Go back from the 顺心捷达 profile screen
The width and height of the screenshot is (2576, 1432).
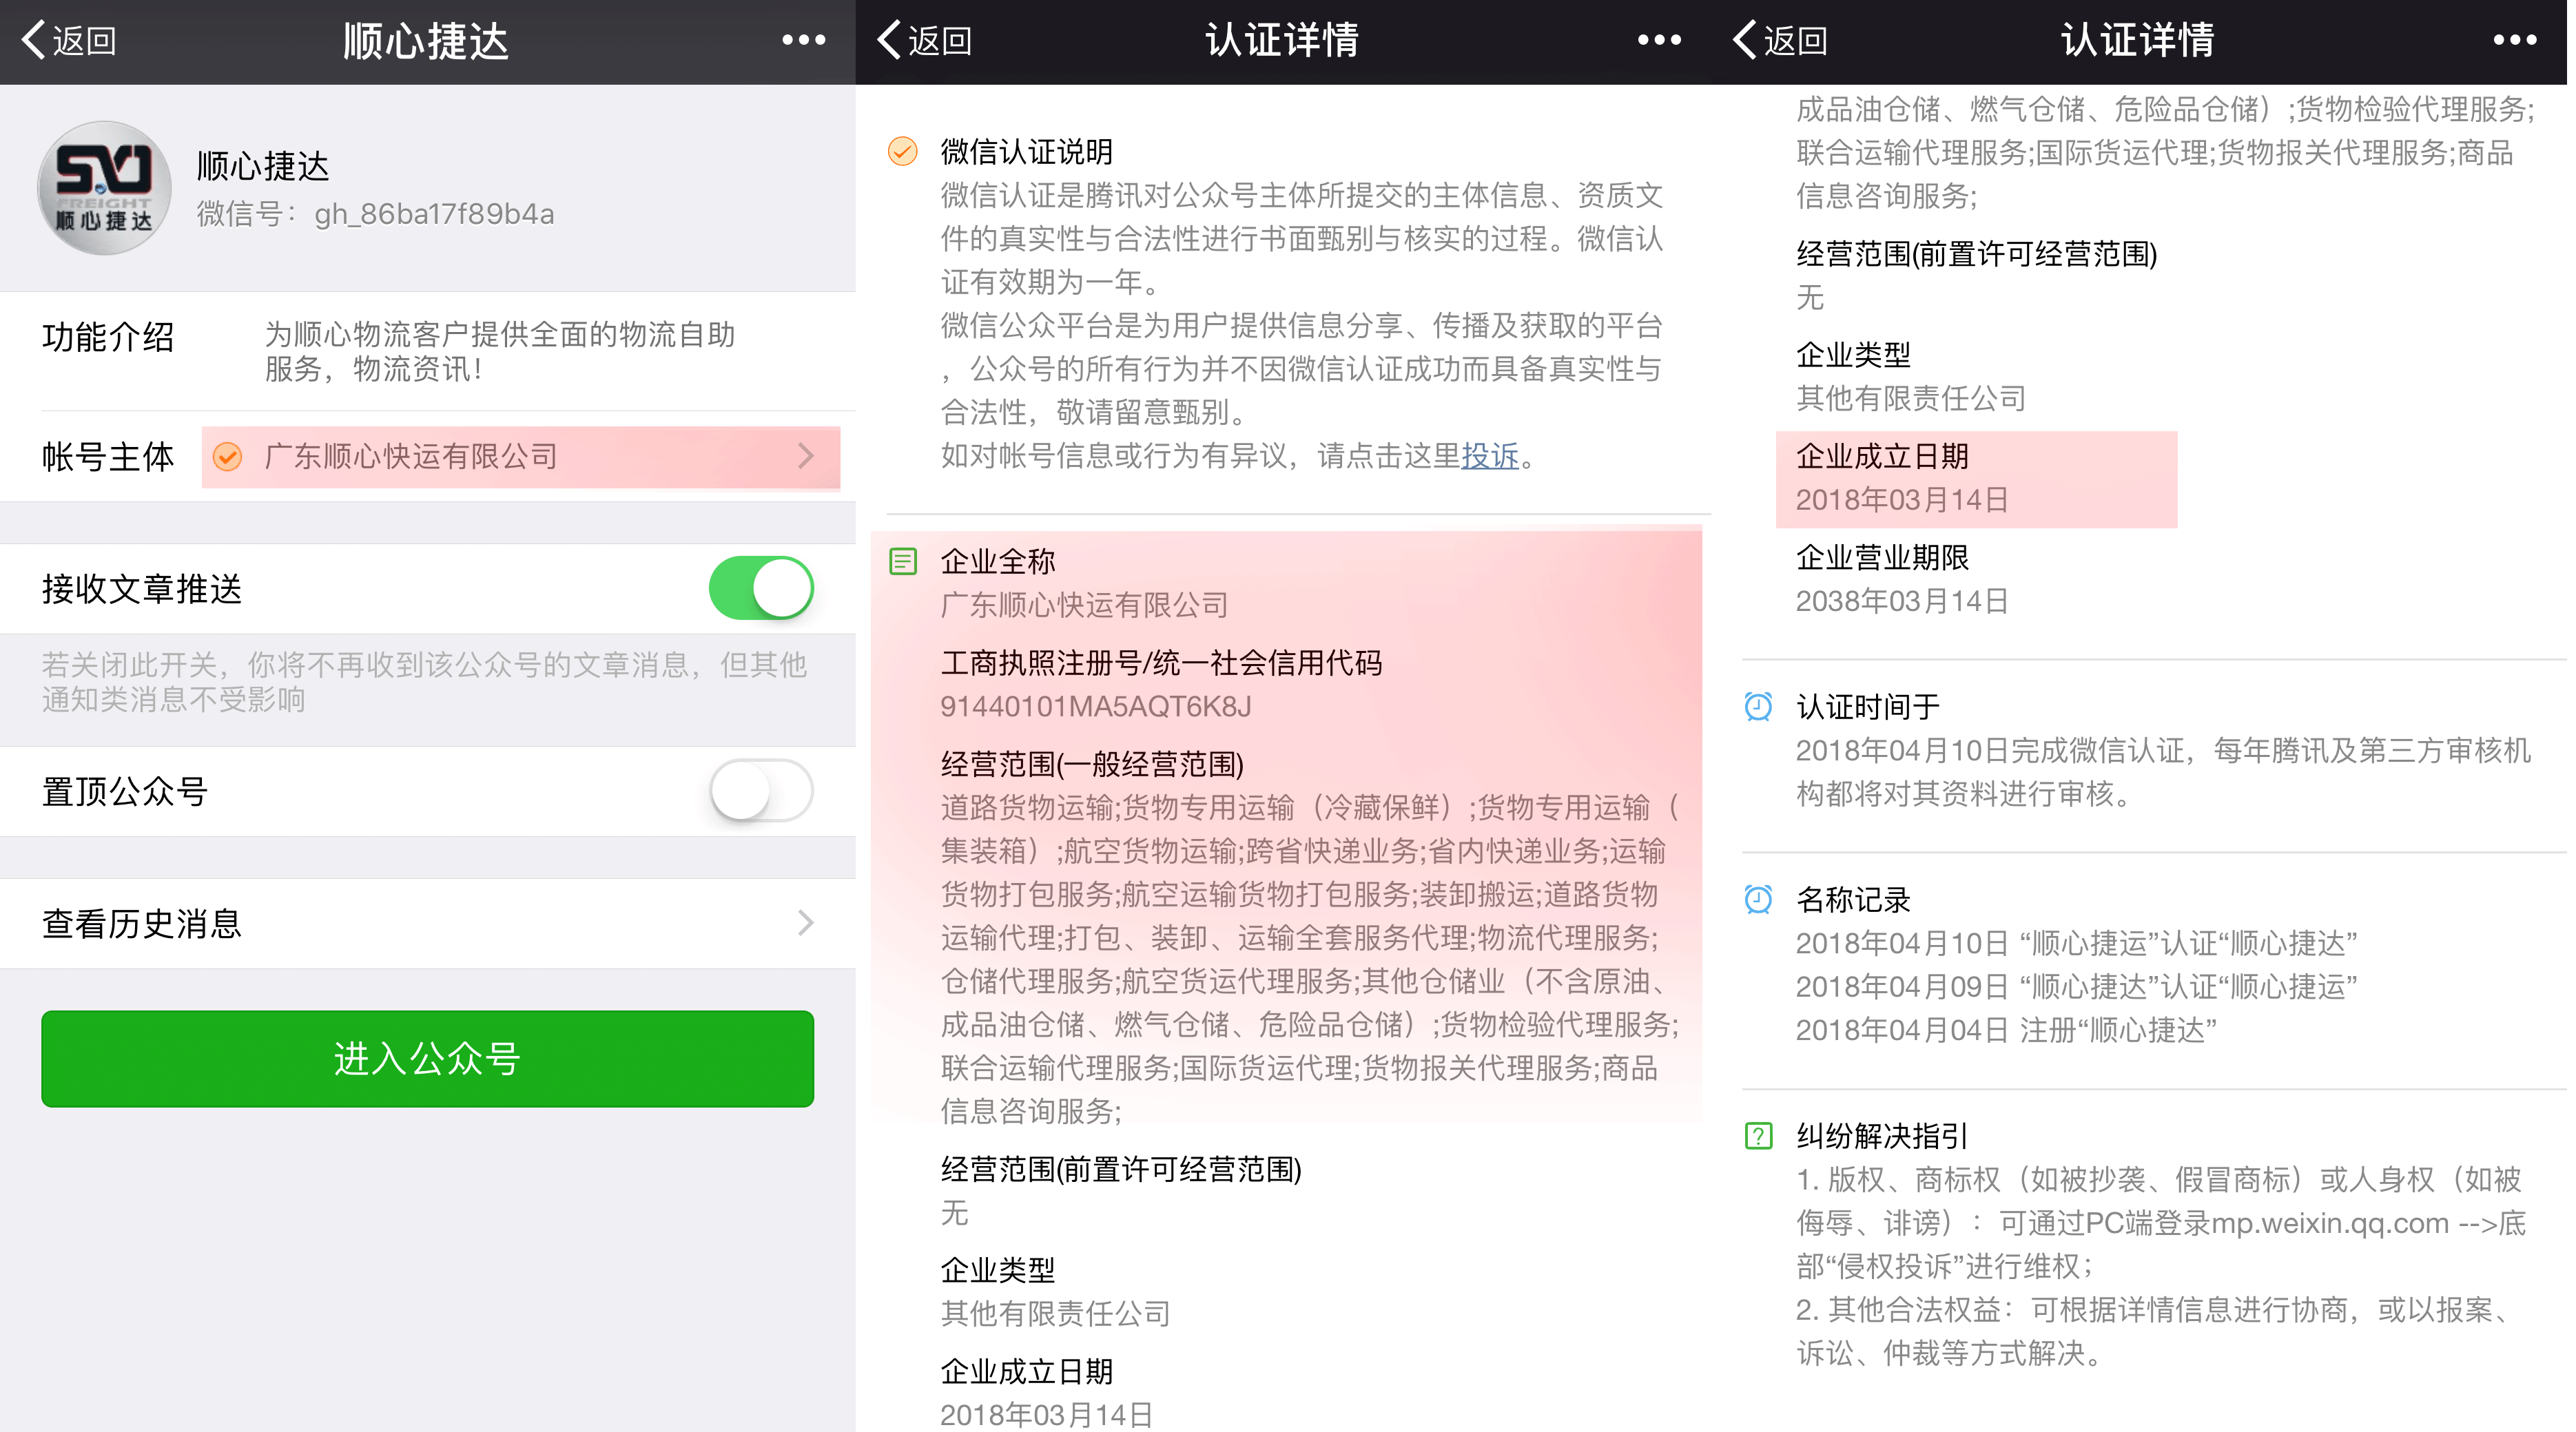coord(69,40)
